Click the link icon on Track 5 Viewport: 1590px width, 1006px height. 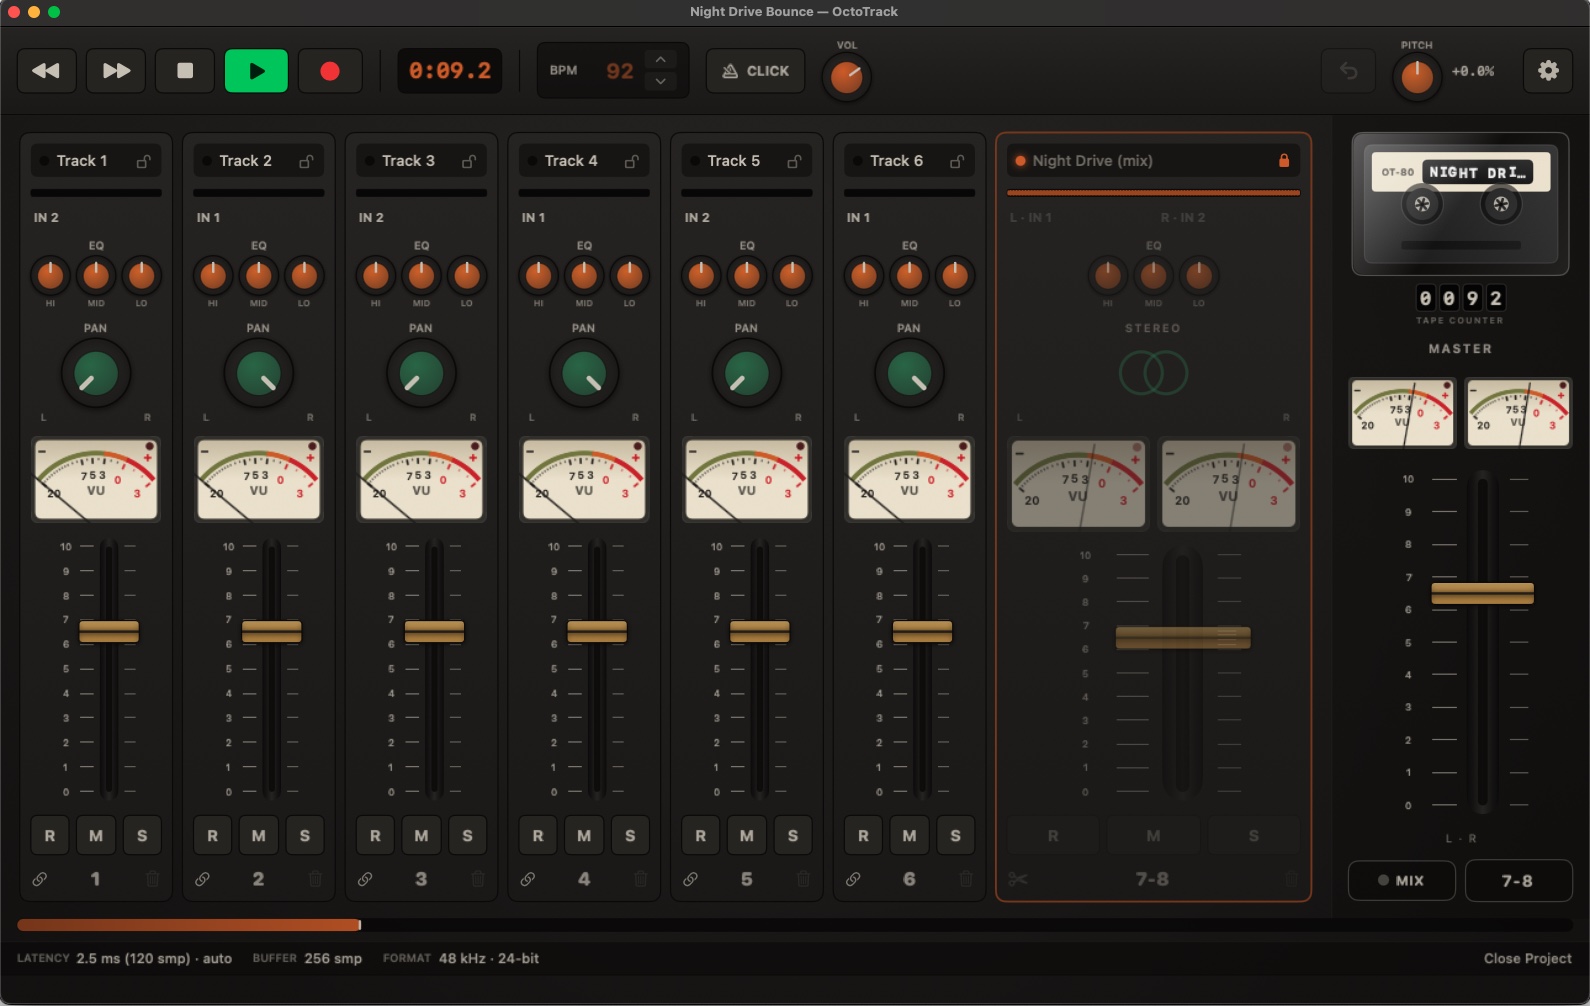(x=690, y=879)
